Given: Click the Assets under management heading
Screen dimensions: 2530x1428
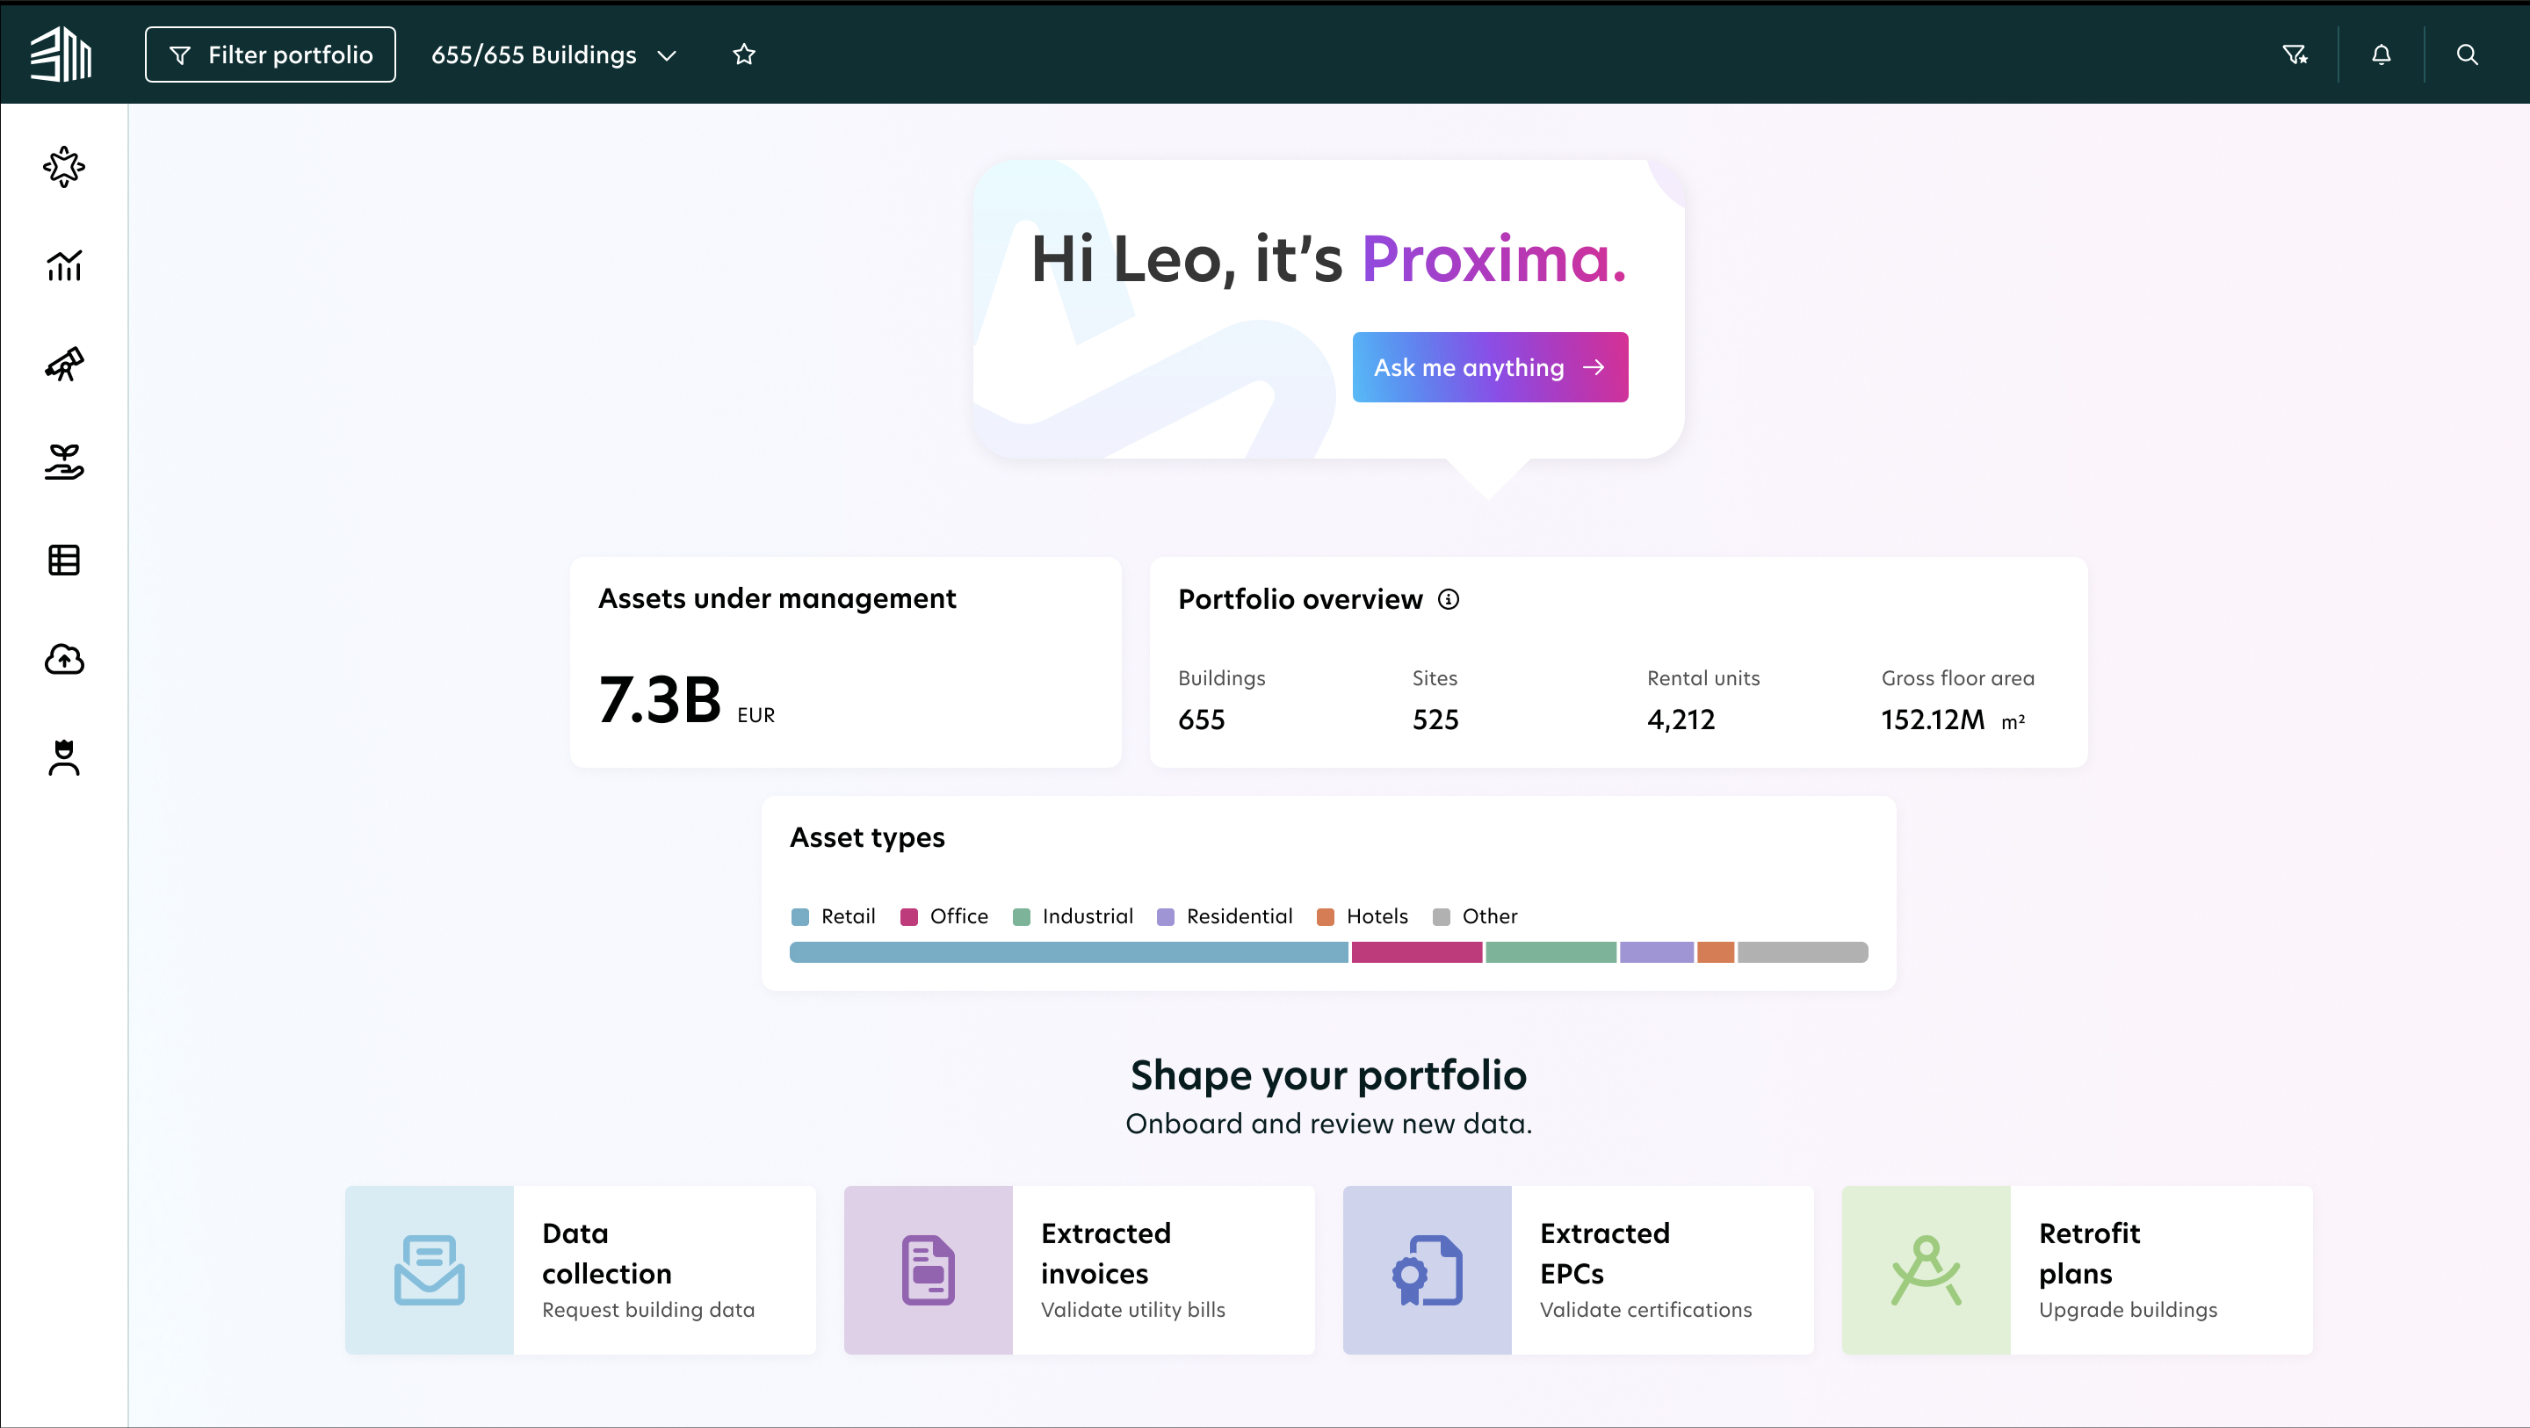Looking at the screenshot, I should (777, 598).
